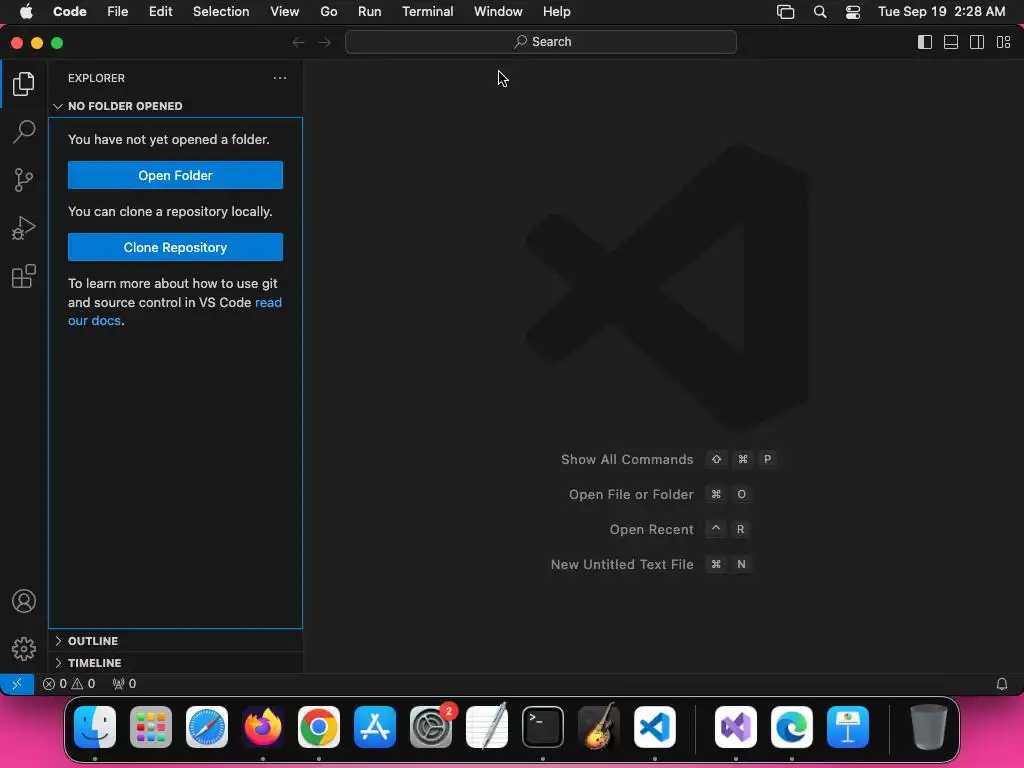This screenshot has height=768, width=1024.
Task: Click the Show All Commands shortcut hint
Action: 669,459
